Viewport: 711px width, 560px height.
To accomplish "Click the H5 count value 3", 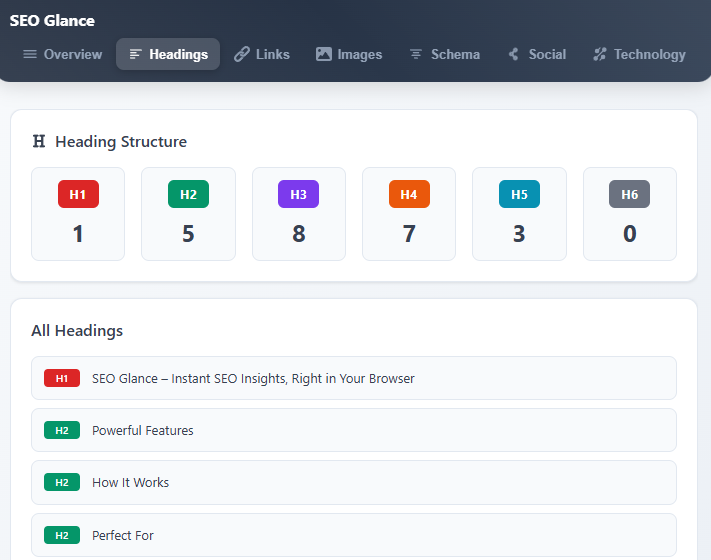I will (519, 234).
